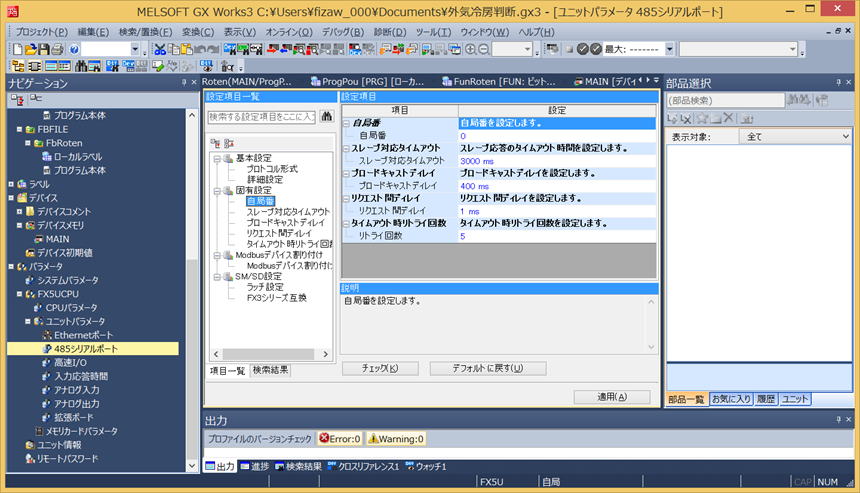
Task: Show navigation window toolbar icon
Action: point(18,66)
